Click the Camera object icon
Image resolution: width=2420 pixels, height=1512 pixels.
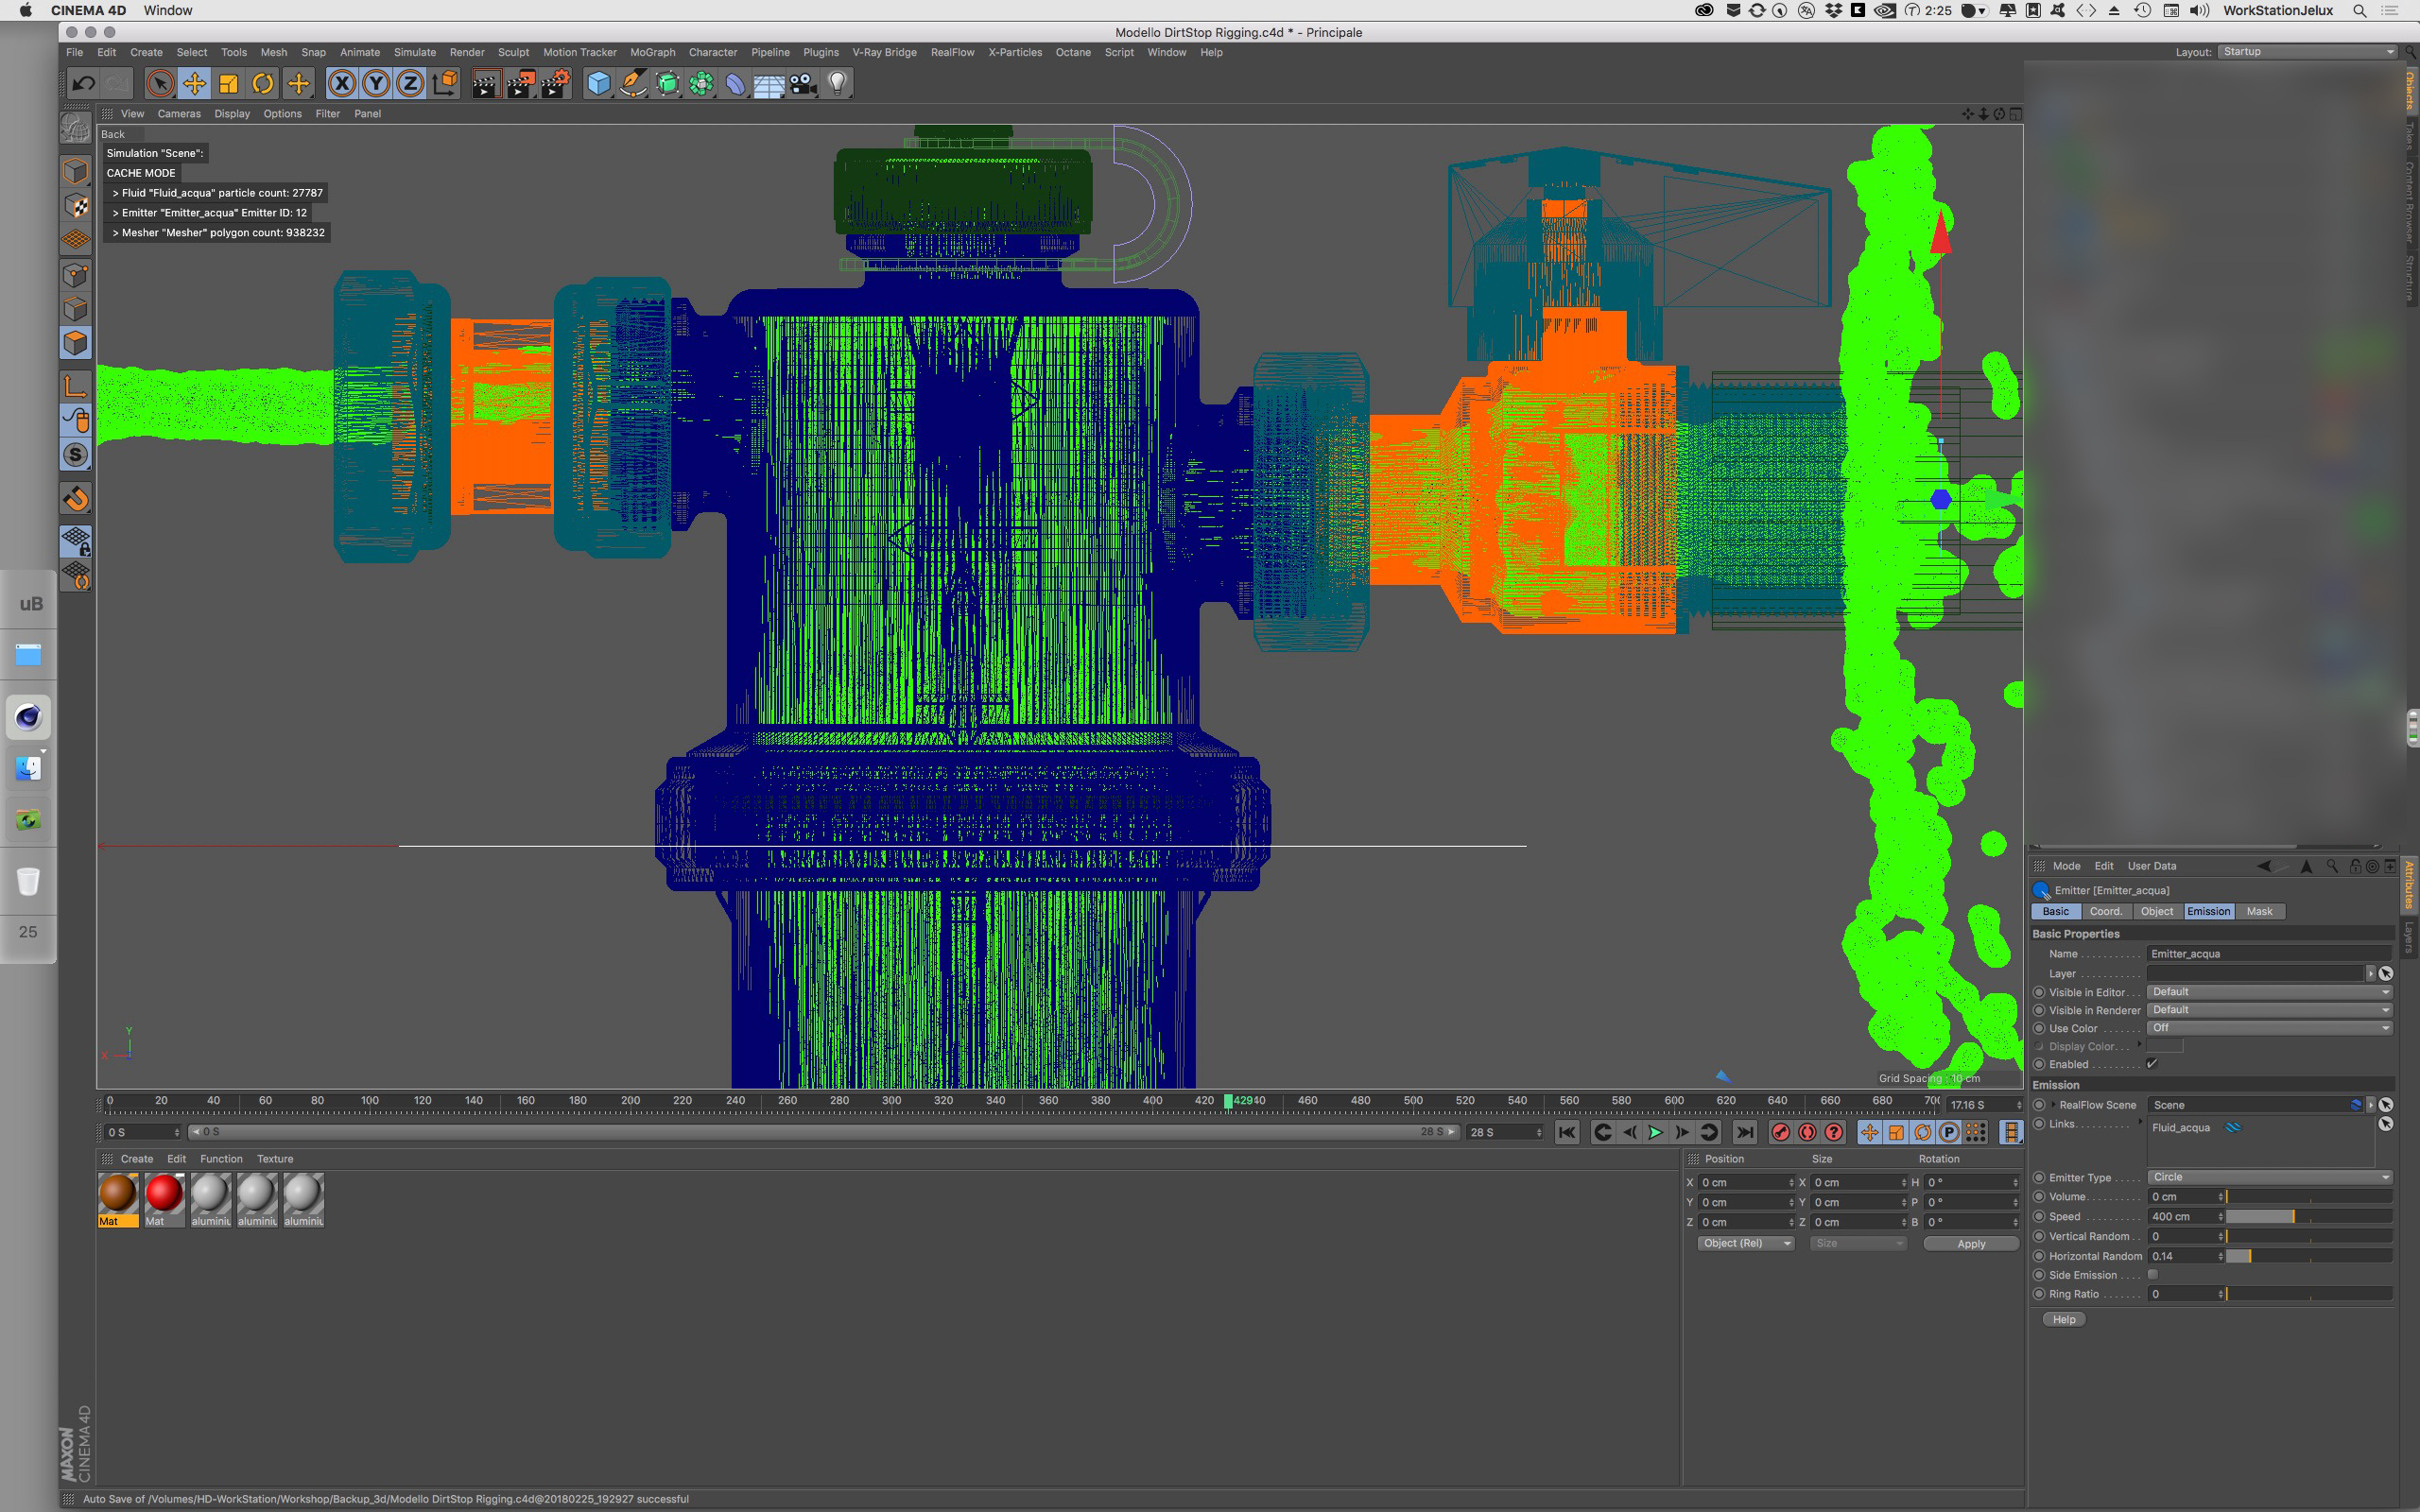click(x=803, y=84)
